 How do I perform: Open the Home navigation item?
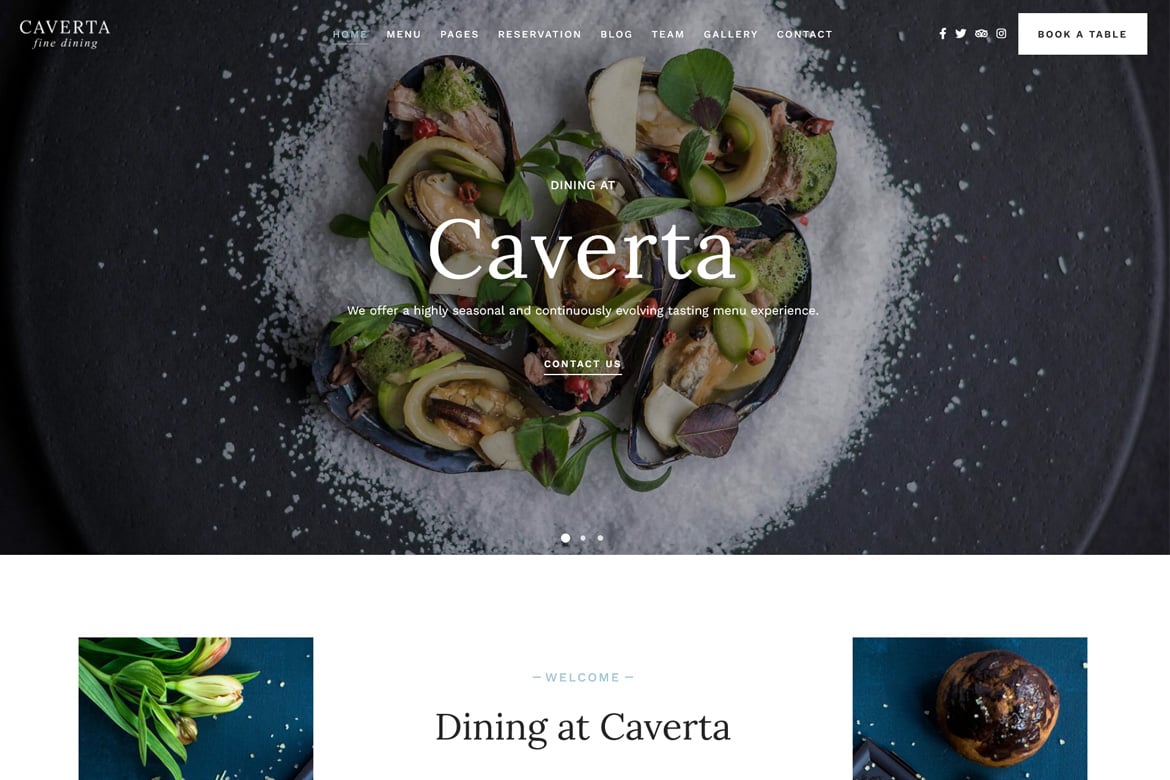coord(350,34)
